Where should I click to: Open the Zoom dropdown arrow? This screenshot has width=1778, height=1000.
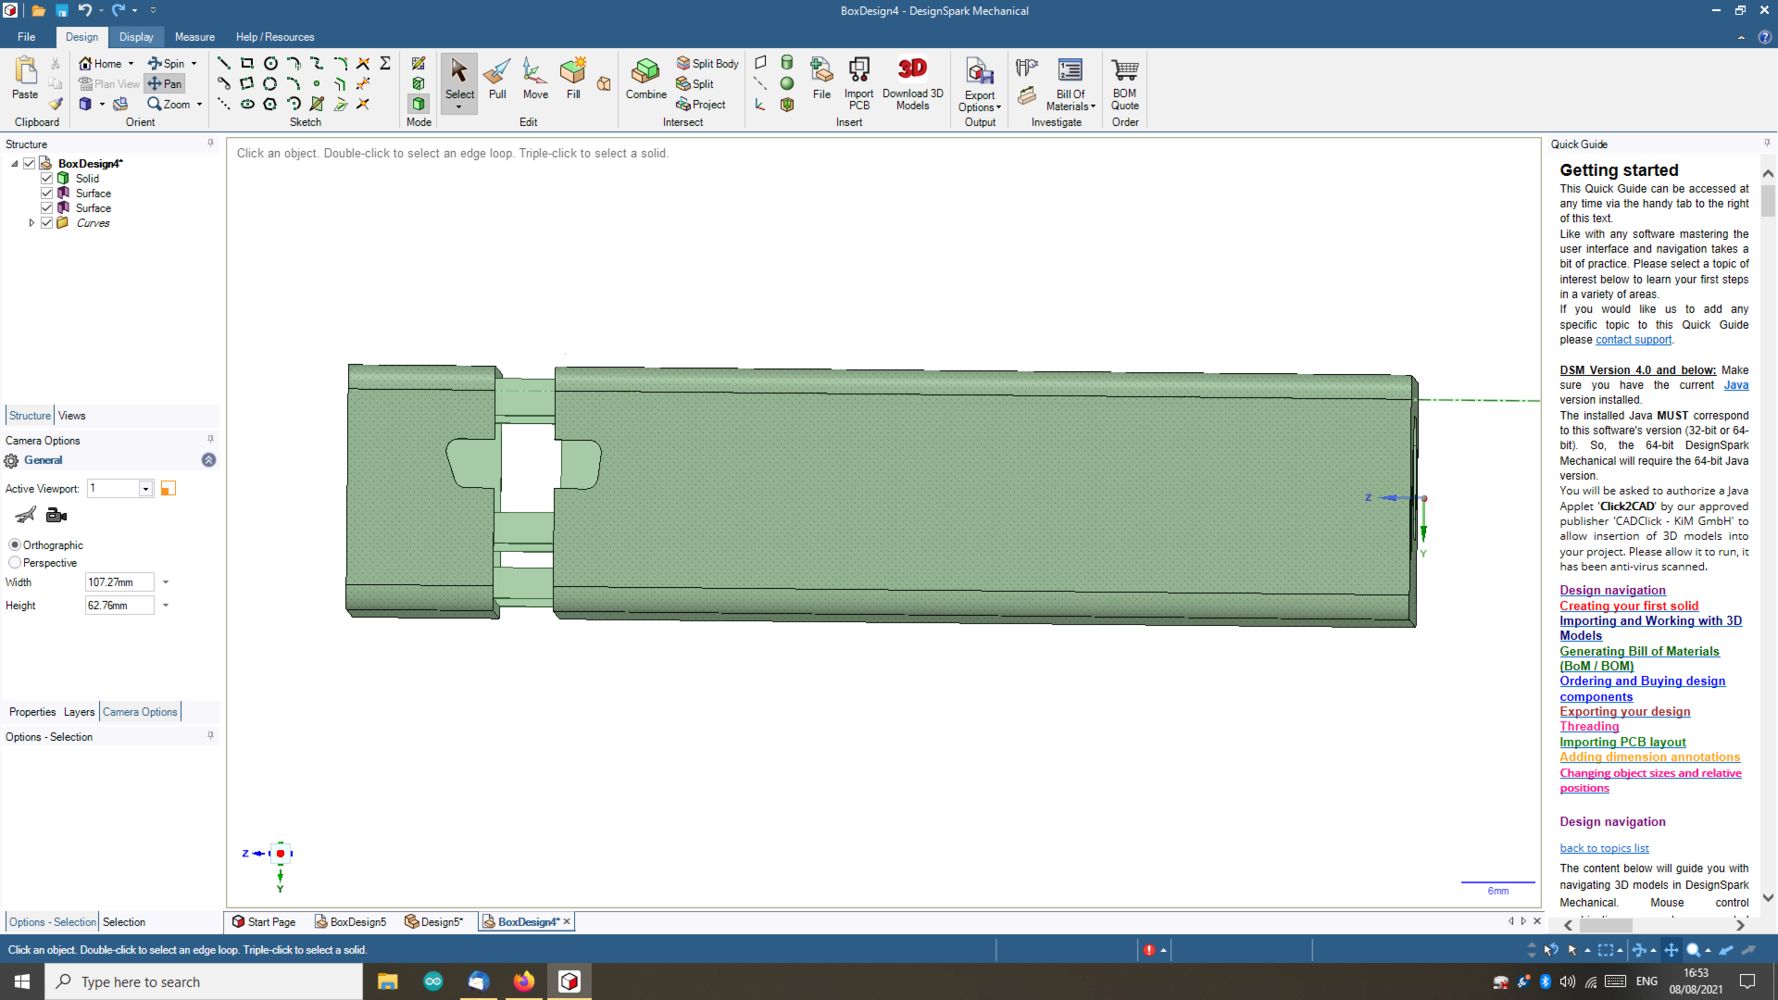(x=199, y=105)
